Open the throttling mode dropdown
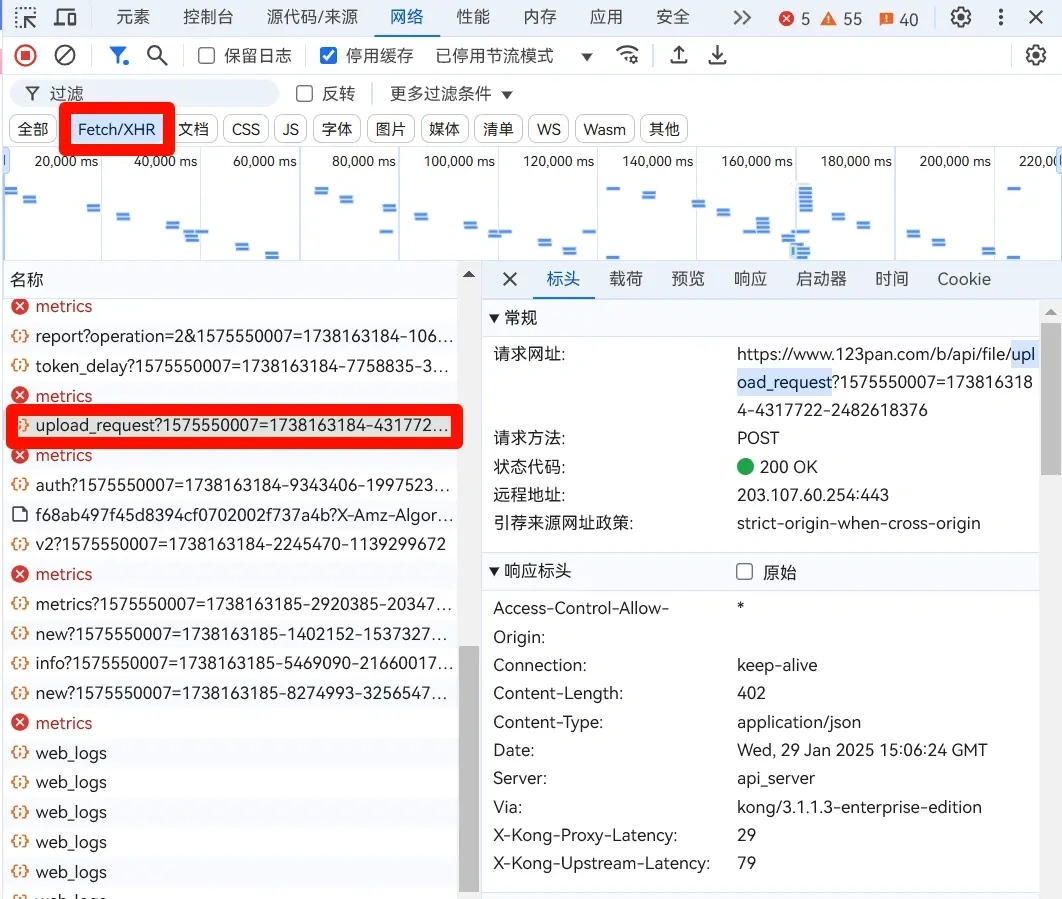This screenshot has height=899, width=1062. pos(587,57)
